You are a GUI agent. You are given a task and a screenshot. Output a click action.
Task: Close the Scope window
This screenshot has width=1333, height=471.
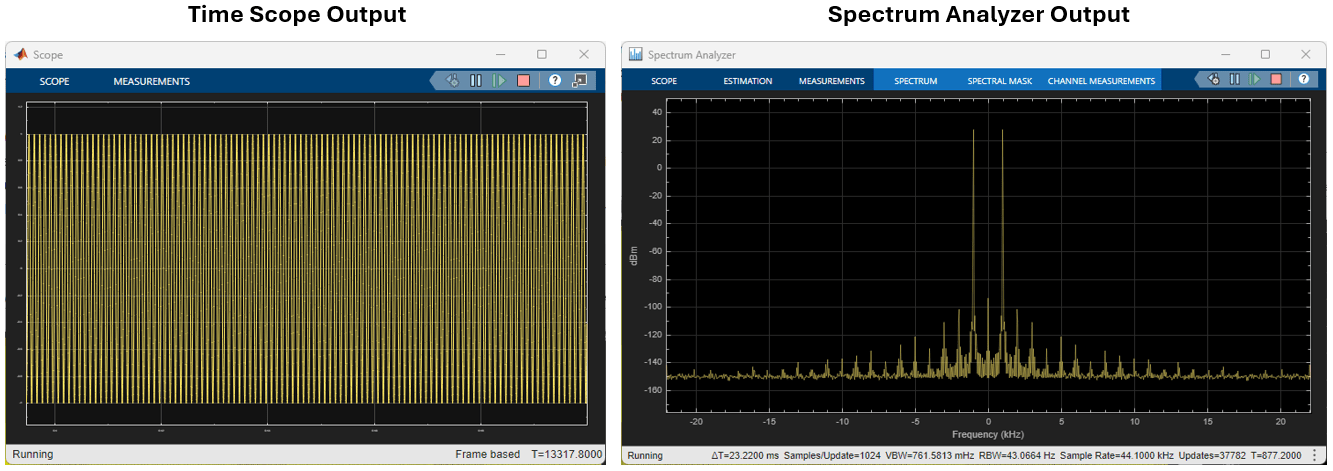[x=584, y=54]
